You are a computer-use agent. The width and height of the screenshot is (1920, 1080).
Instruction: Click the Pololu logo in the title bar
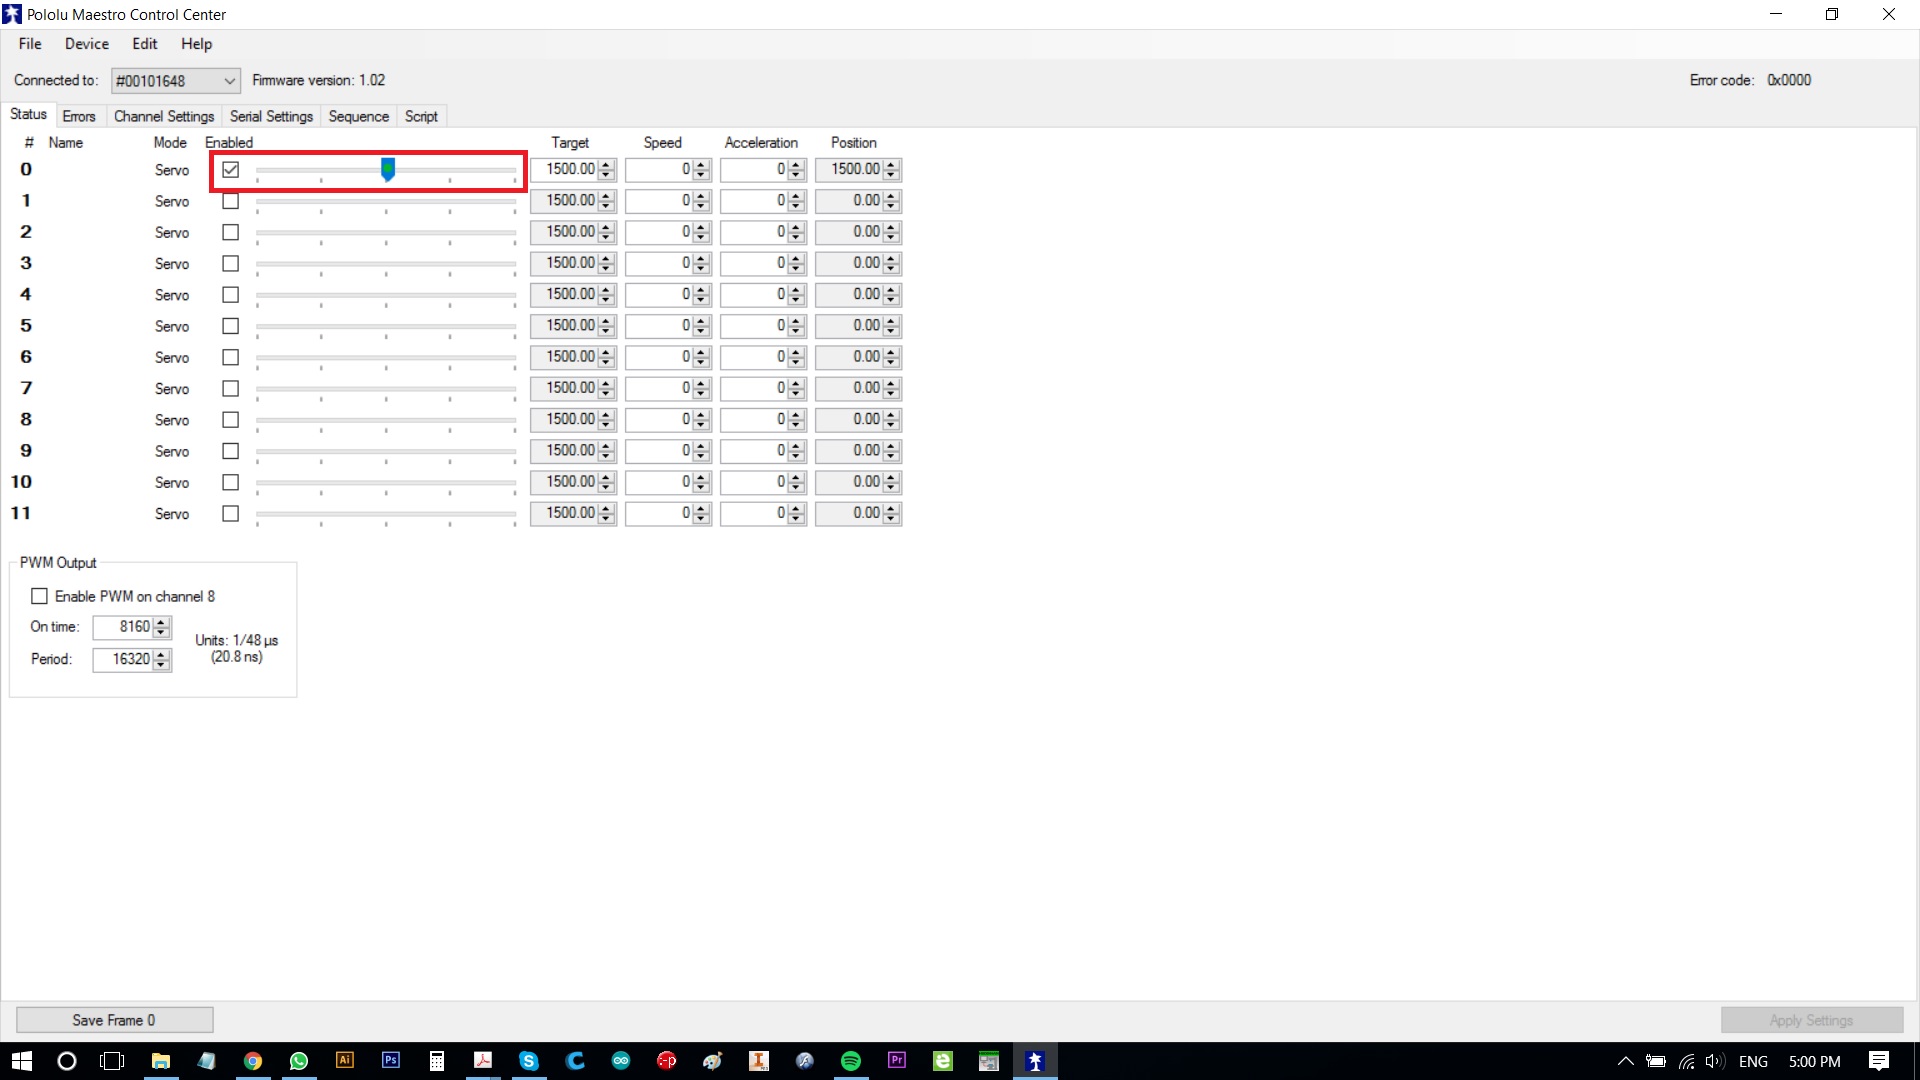point(12,14)
